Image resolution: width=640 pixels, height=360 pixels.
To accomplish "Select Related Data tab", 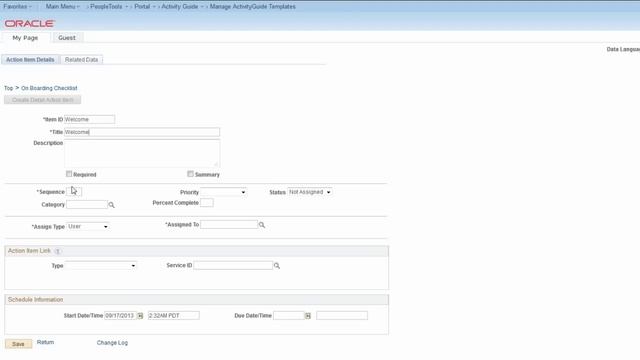I will pos(82,60).
